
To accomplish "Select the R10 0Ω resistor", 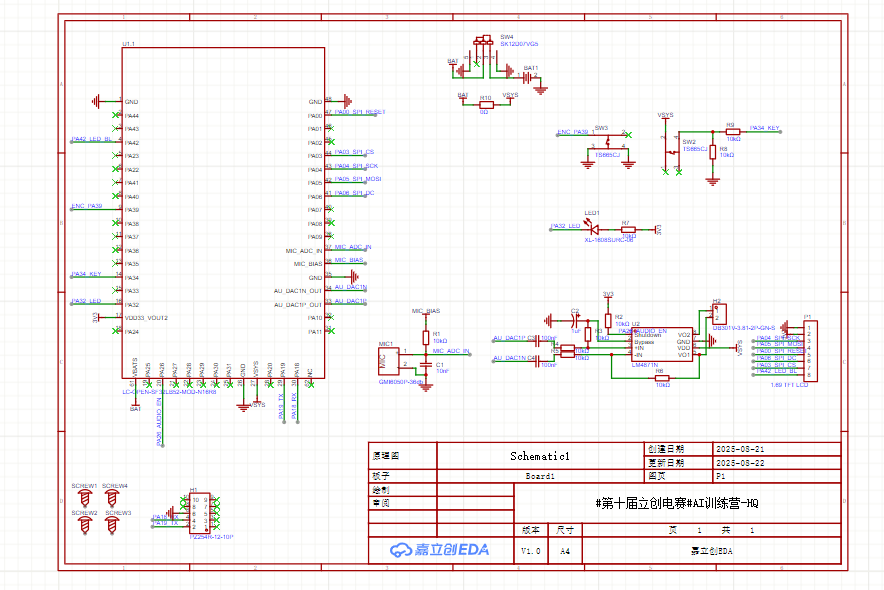I will point(485,104).
